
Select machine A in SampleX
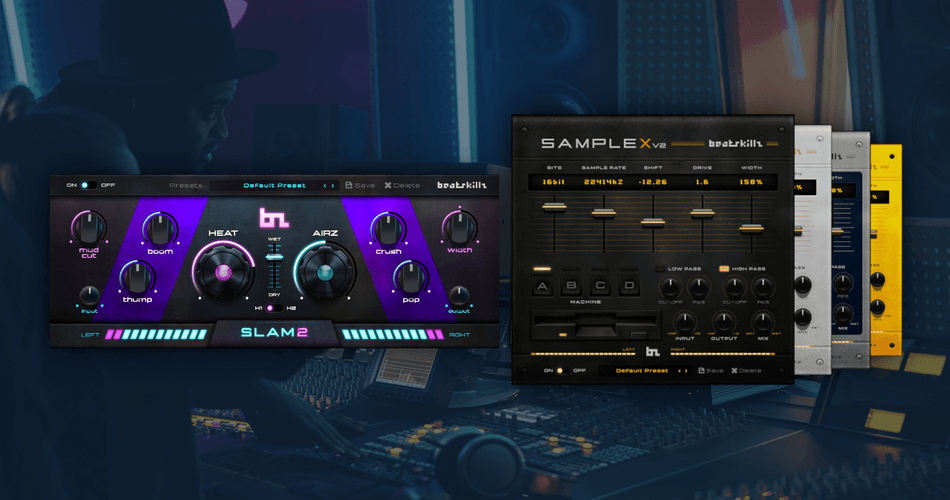pos(543,288)
